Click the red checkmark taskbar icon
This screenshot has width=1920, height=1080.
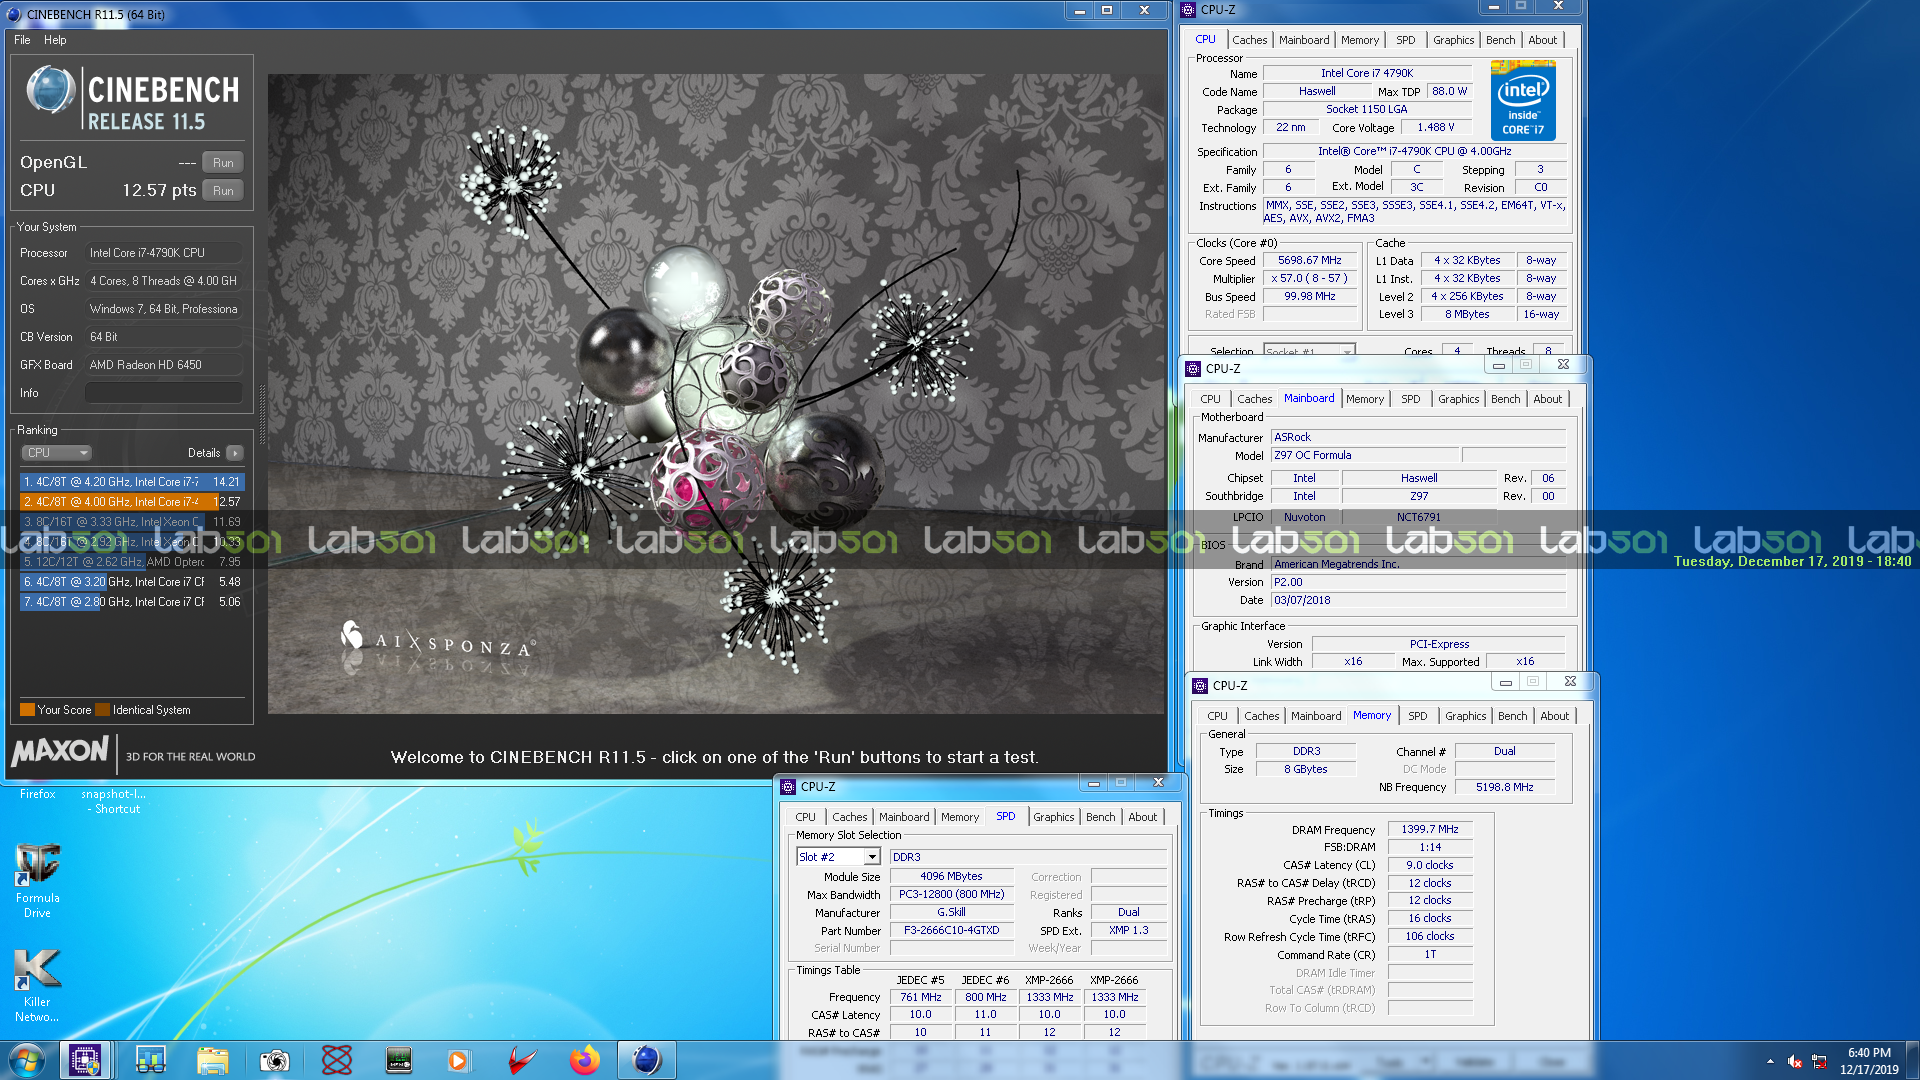pos(521,1060)
